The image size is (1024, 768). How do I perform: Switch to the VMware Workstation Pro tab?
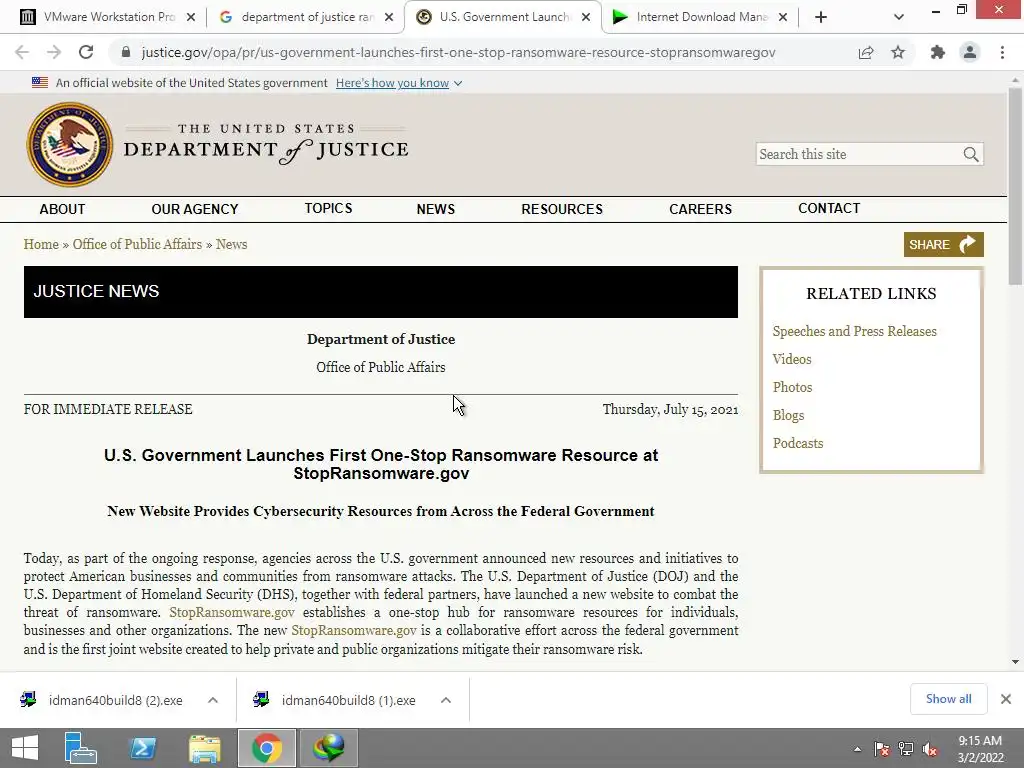[106, 18]
